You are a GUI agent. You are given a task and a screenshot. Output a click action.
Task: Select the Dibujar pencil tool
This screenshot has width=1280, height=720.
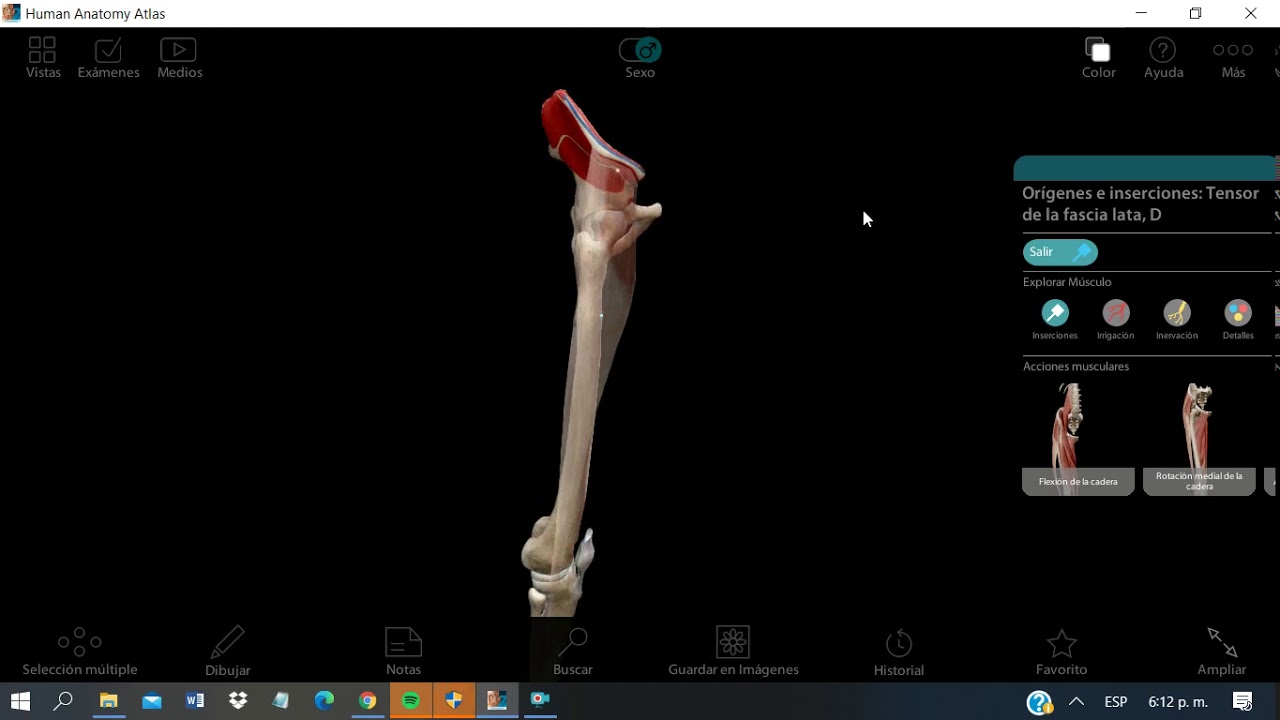(x=227, y=652)
